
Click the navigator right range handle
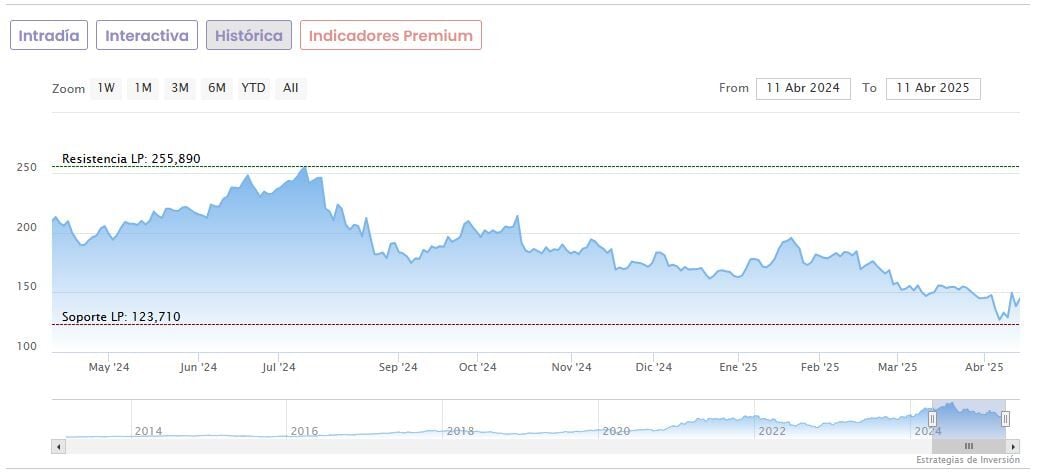pyautogui.click(x=1005, y=419)
